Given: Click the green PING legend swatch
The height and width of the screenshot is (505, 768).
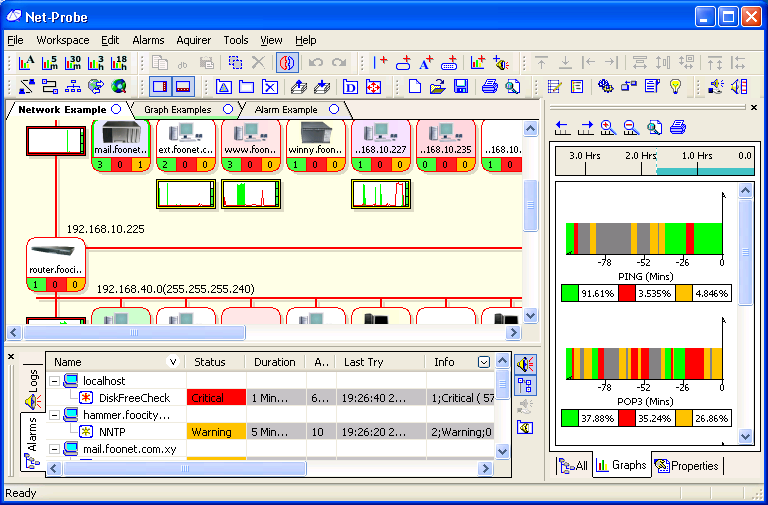Looking at the screenshot, I should click(x=570, y=293).
